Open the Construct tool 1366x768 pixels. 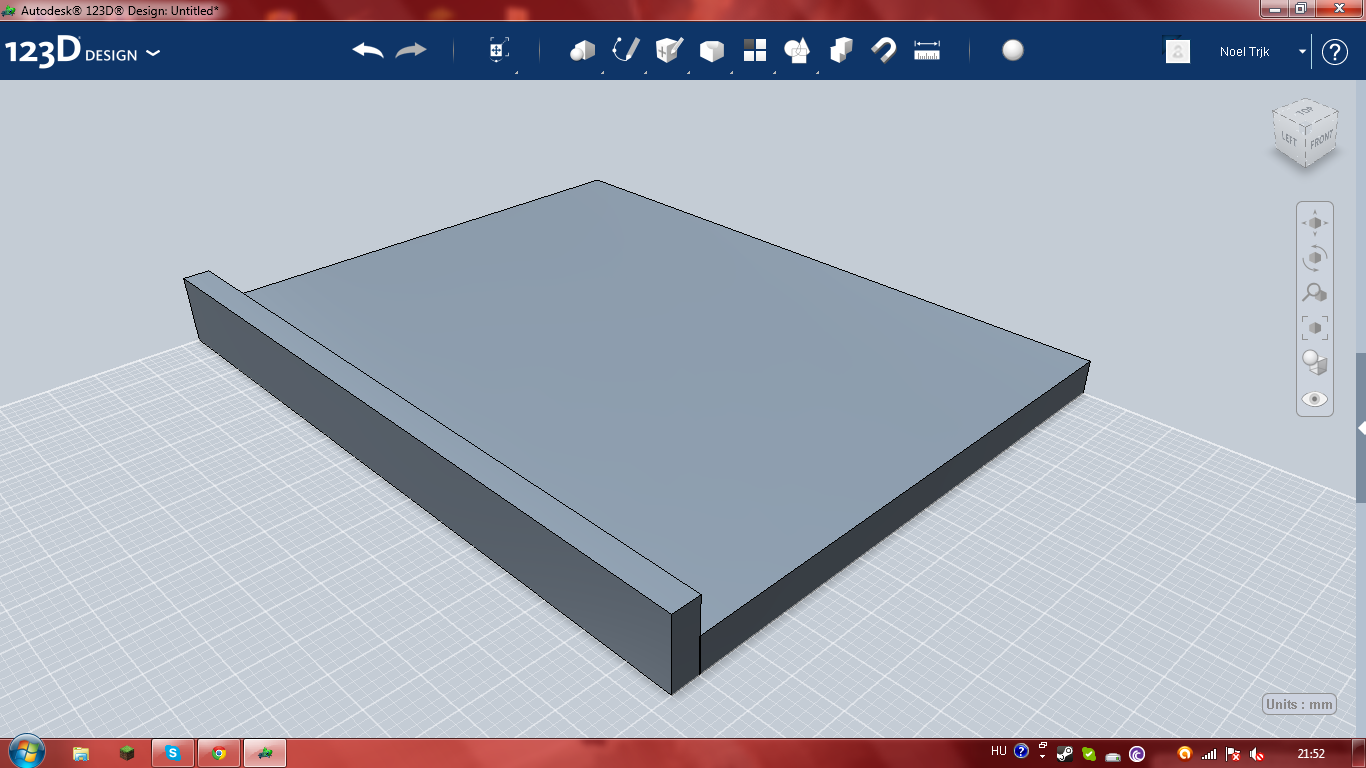point(669,51)
